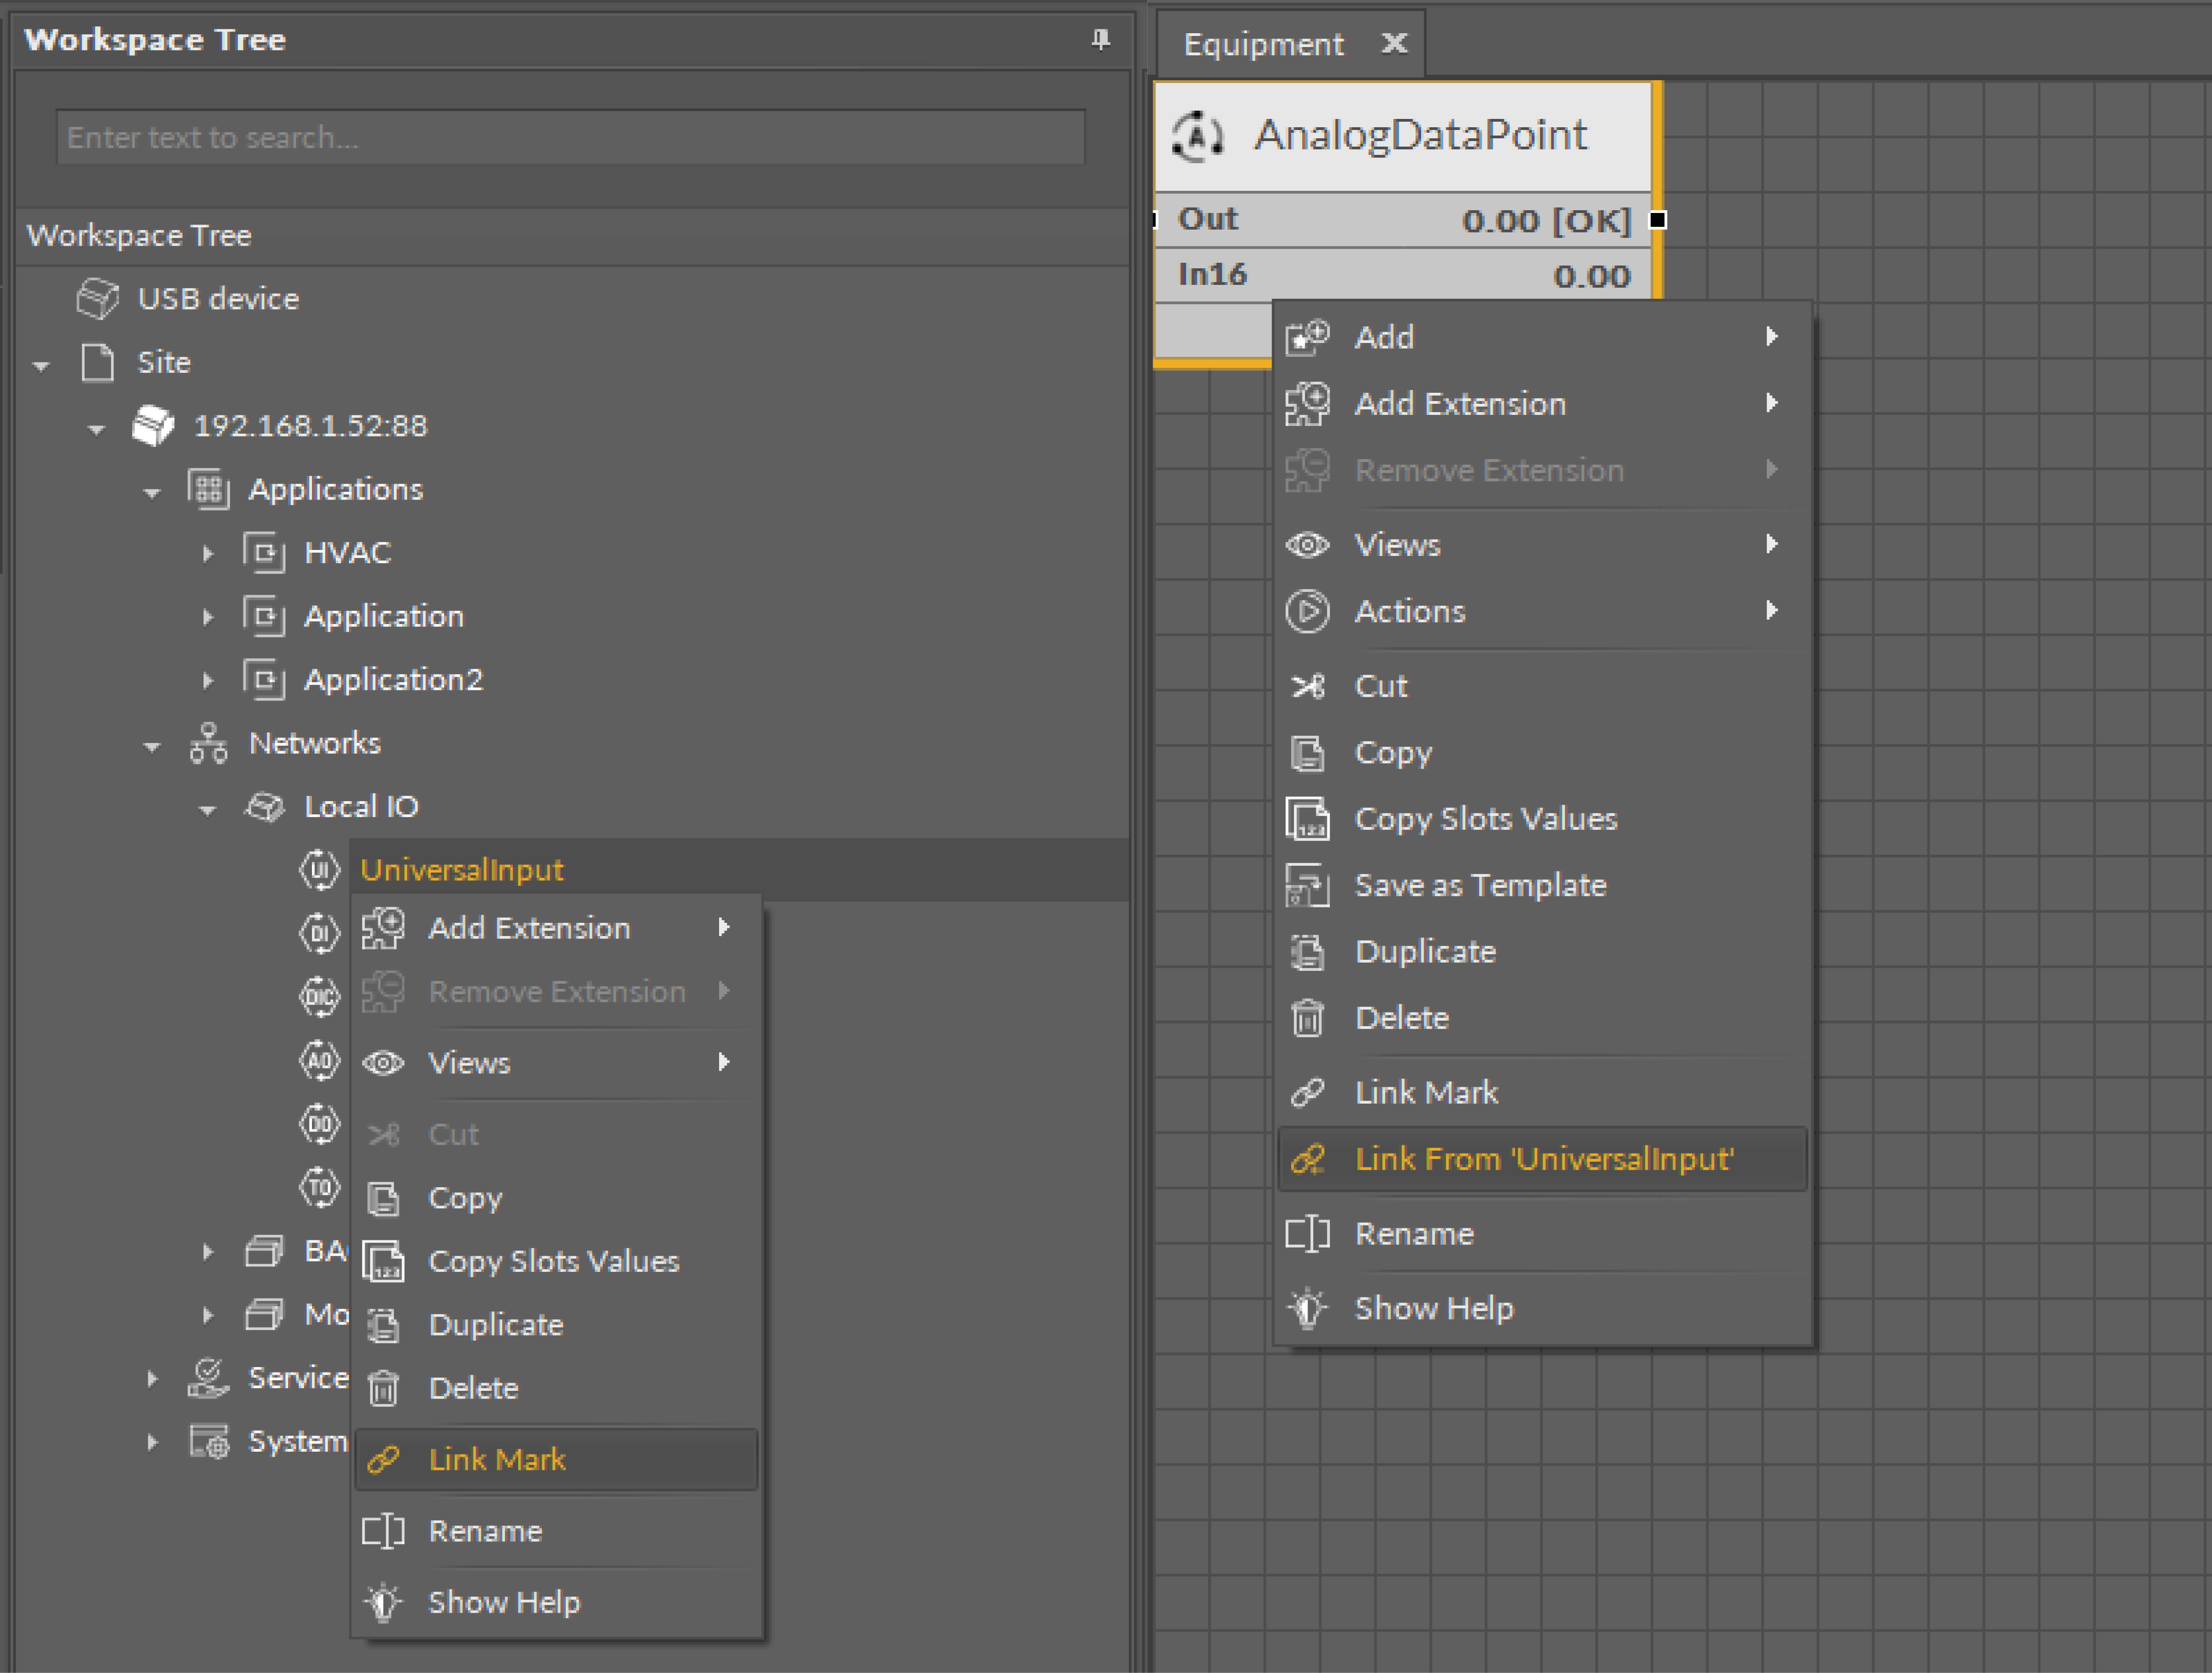This screenshot has height=1673, width=2212.
Task: Click the pin icon in Workspace Tree header
Action: [x=1100, y=40]
